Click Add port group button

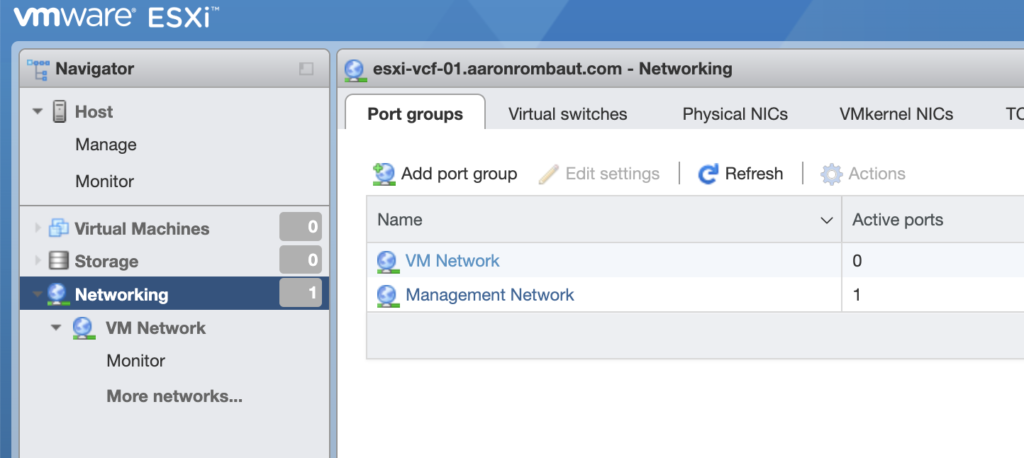click(445, 174)
